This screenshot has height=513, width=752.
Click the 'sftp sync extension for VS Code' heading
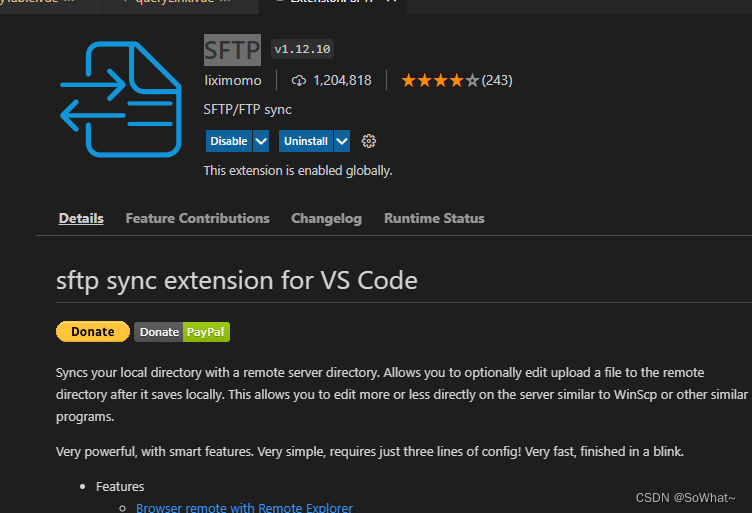coord(237,280)
